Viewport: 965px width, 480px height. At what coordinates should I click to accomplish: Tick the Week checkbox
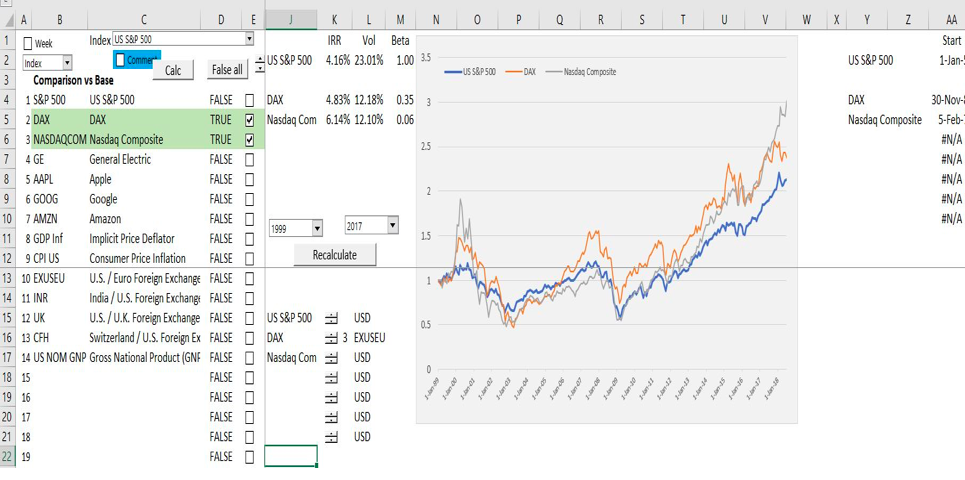[x=28, y=43]
